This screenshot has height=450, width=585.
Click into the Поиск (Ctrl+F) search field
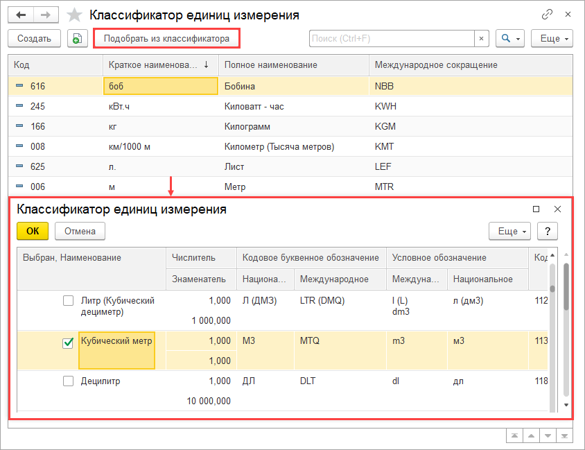point(392,38)
